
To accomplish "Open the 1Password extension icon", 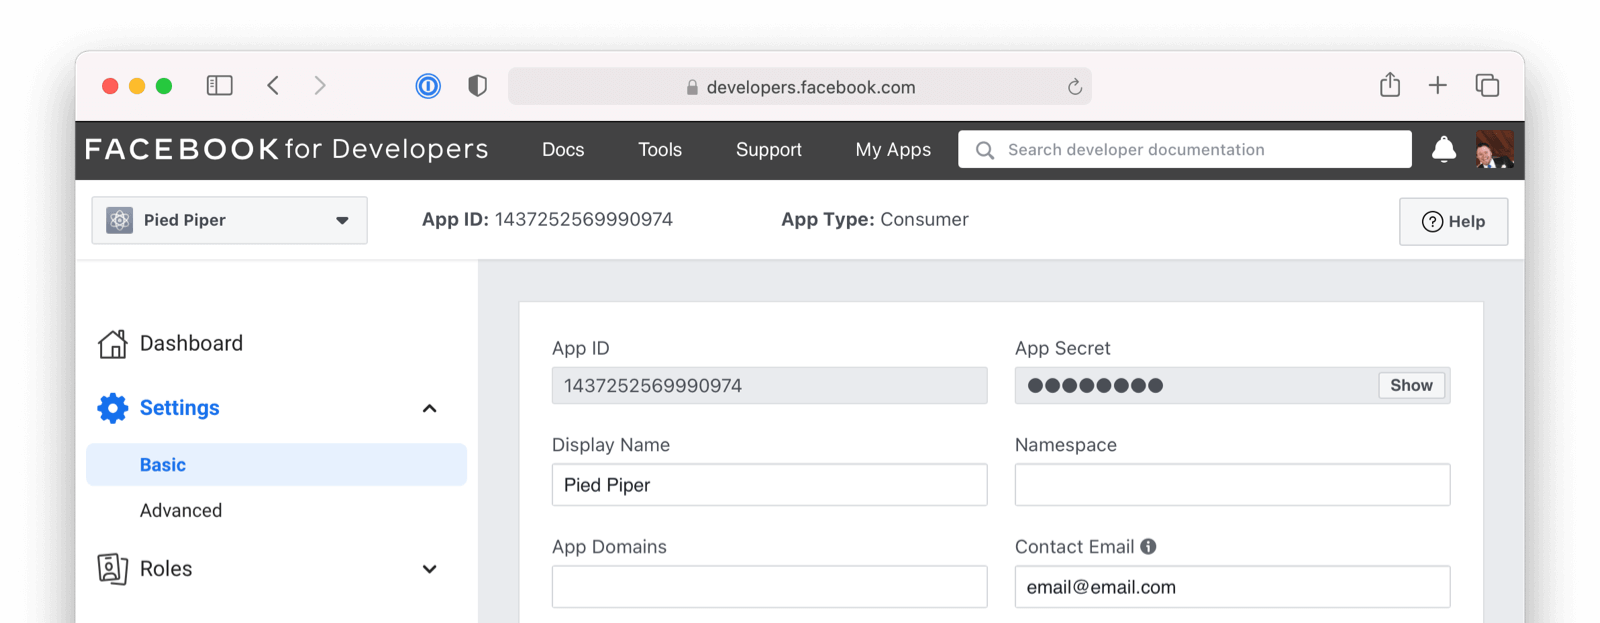I will point(428,86).
